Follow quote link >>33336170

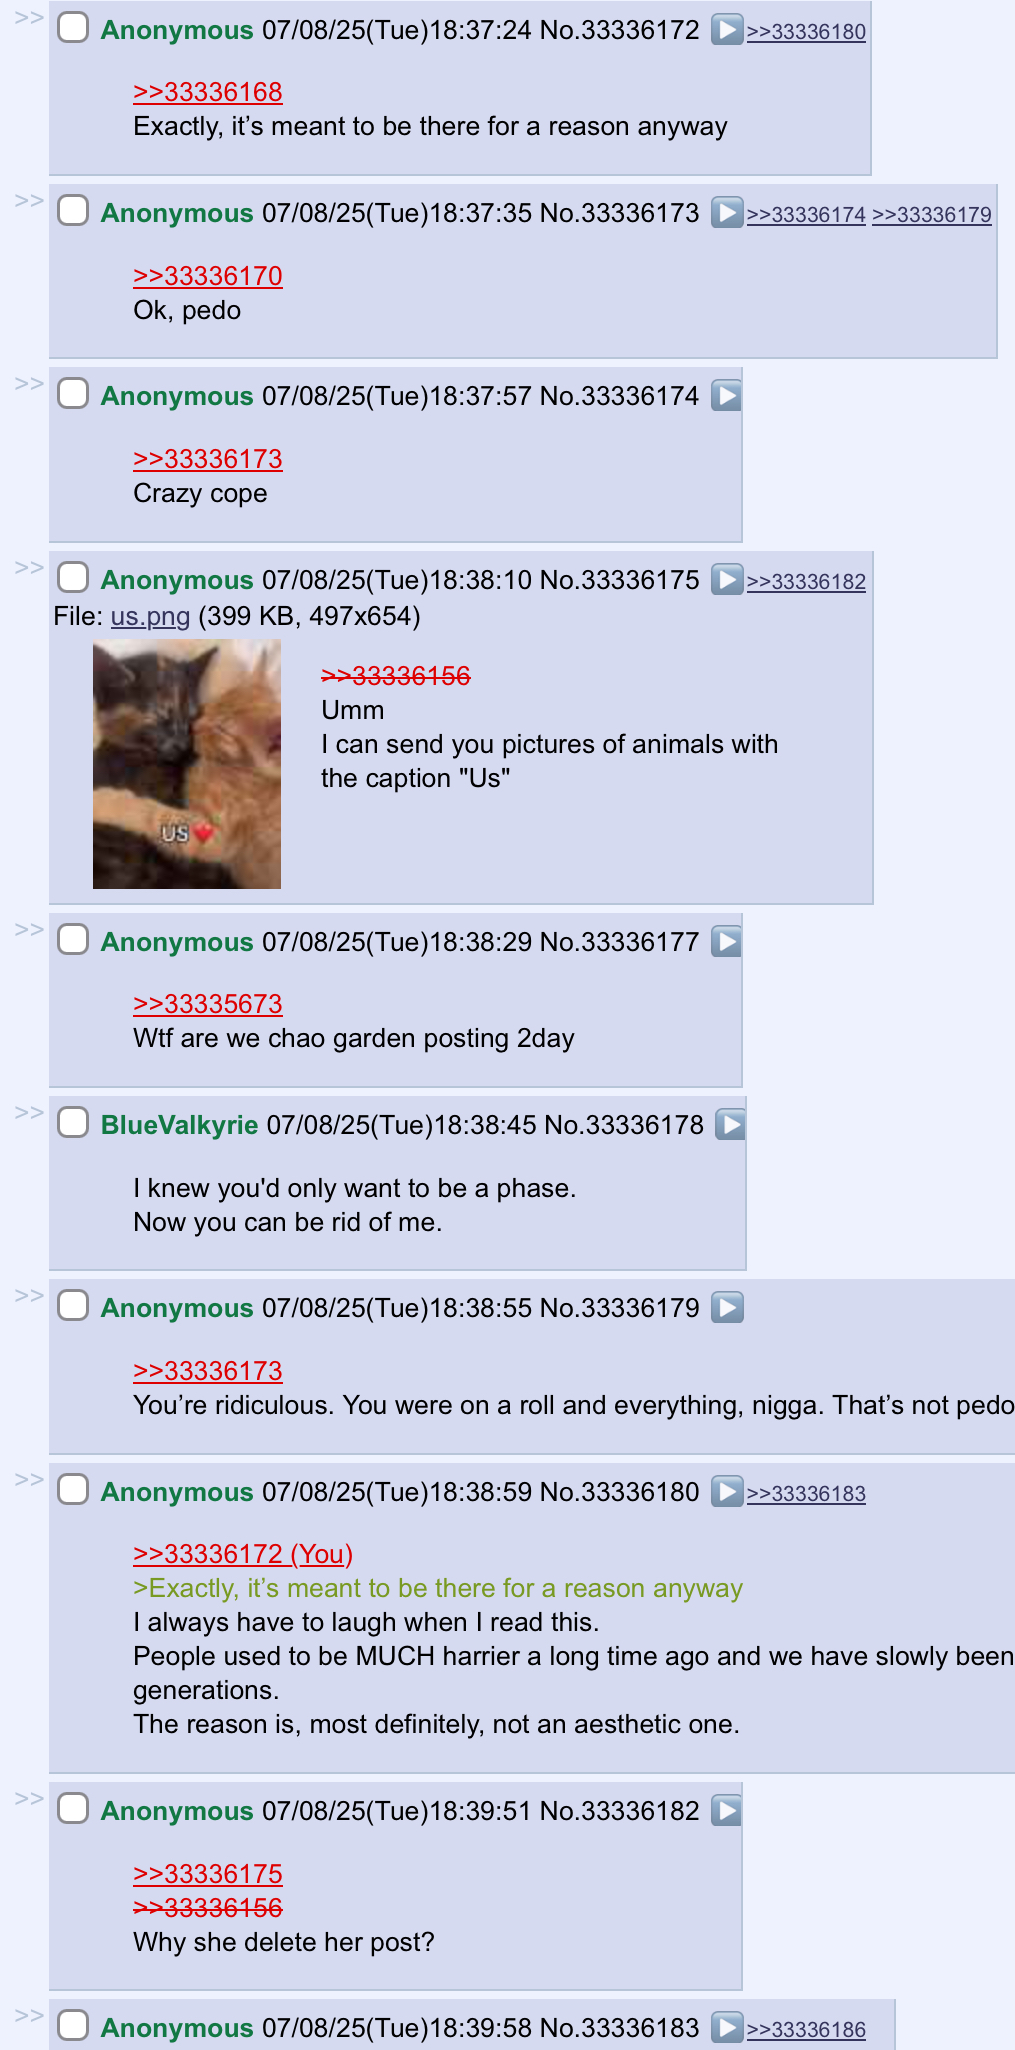pyautogui.click(x=208, y=276)
